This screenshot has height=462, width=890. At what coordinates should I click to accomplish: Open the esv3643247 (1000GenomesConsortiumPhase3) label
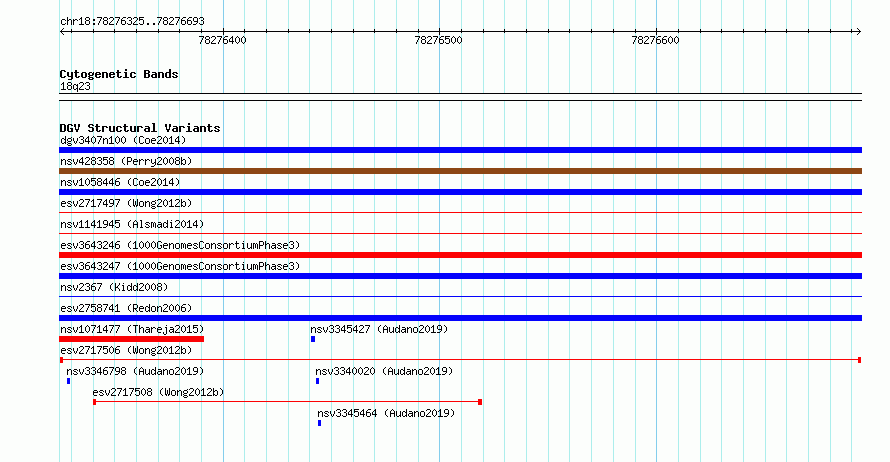tap(180, 266)
